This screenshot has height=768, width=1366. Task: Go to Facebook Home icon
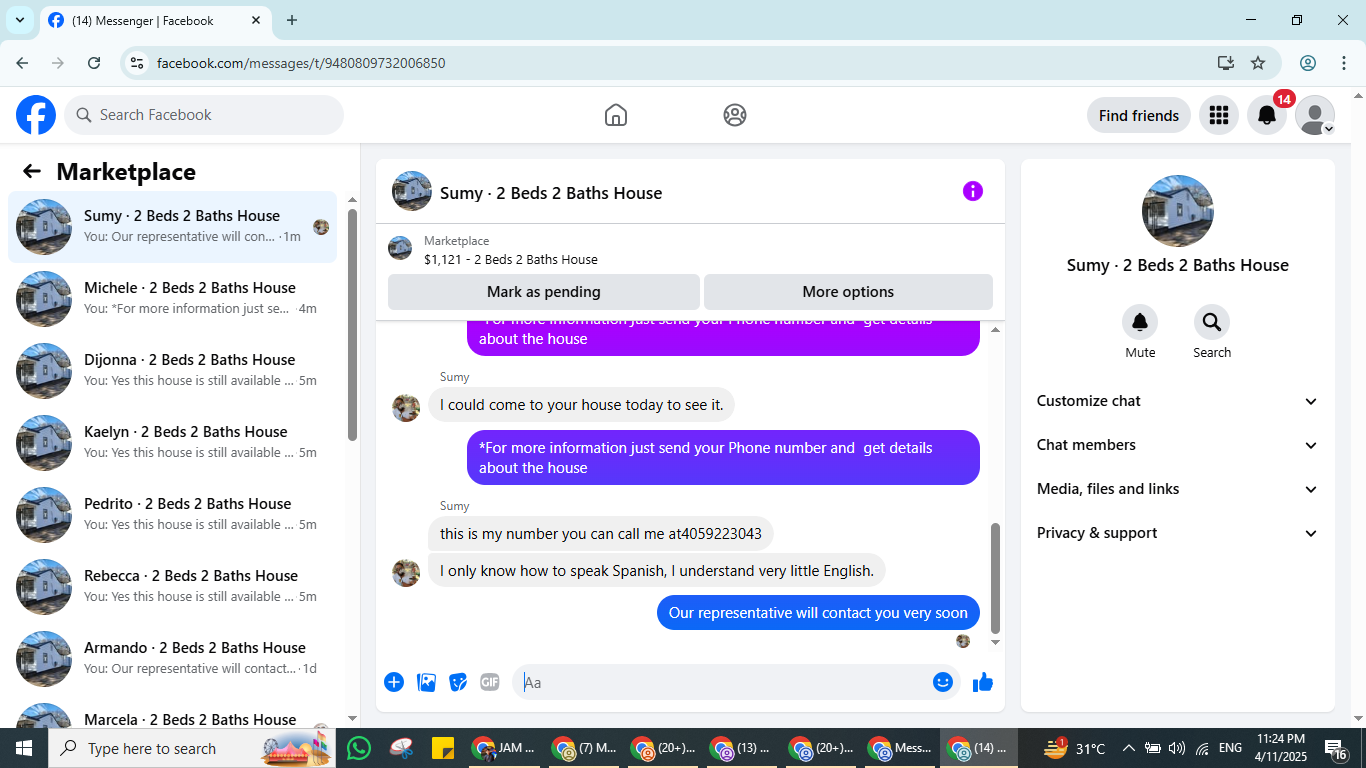pyautogui.click(x=616, y=115)
